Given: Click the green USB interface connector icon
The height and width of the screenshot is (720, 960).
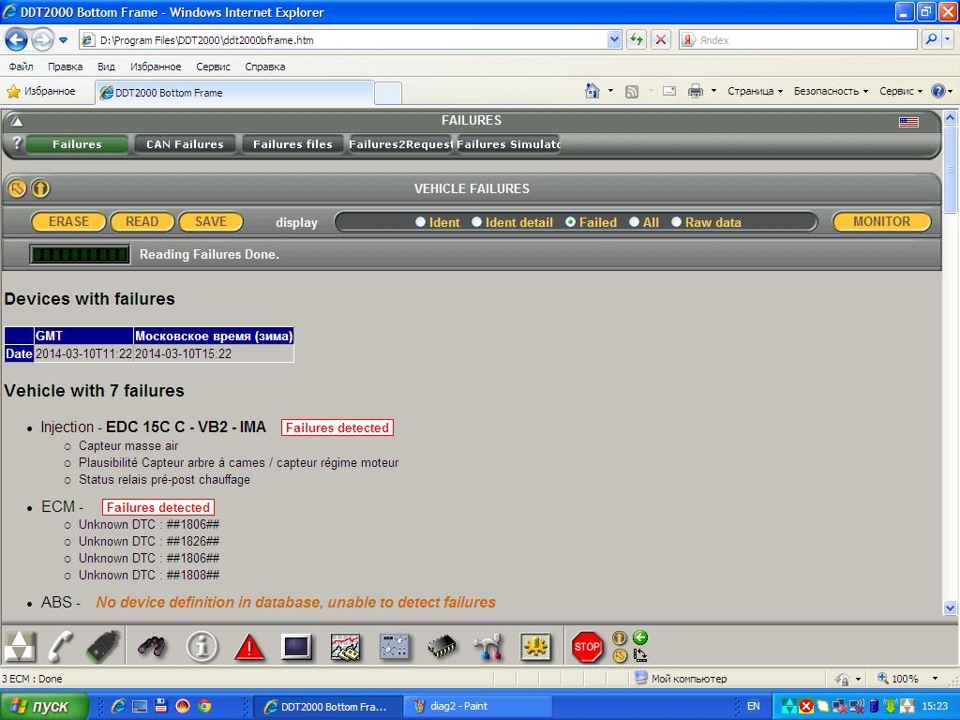Looking at the screenshot, I should (102, 647).
